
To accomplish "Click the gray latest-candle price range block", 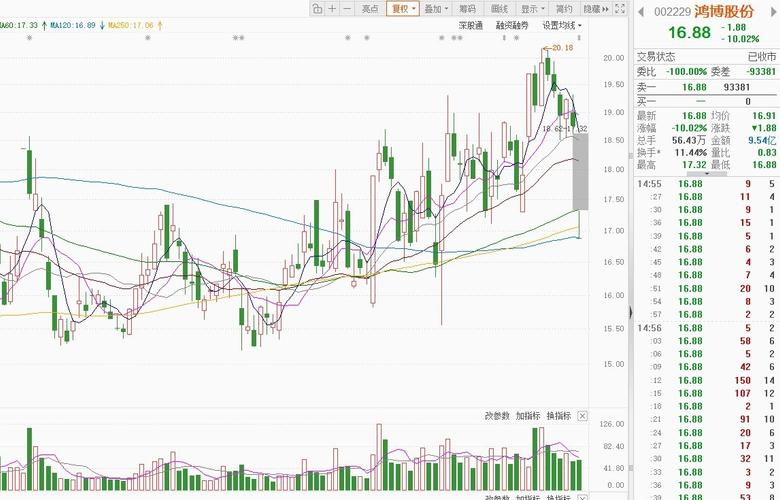I will click(581, 172).
